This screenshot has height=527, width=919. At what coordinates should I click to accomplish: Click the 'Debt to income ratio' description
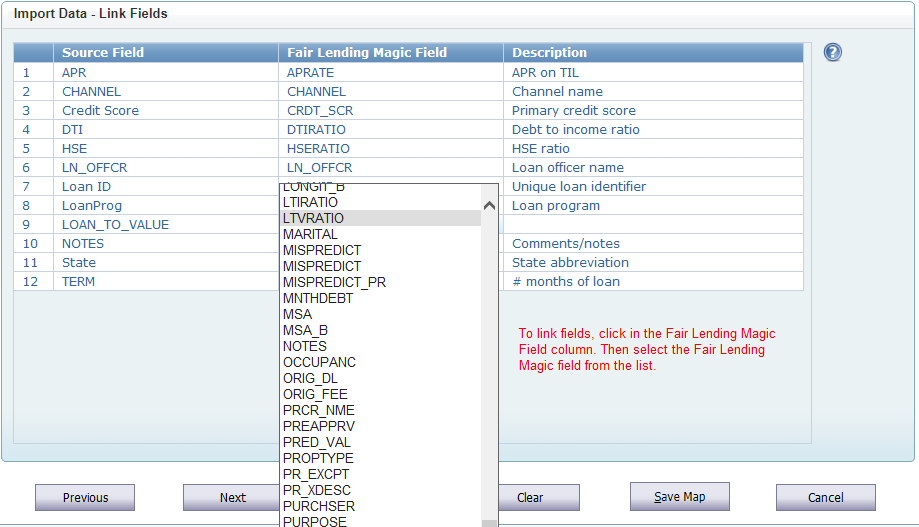(x=653, y=130)
